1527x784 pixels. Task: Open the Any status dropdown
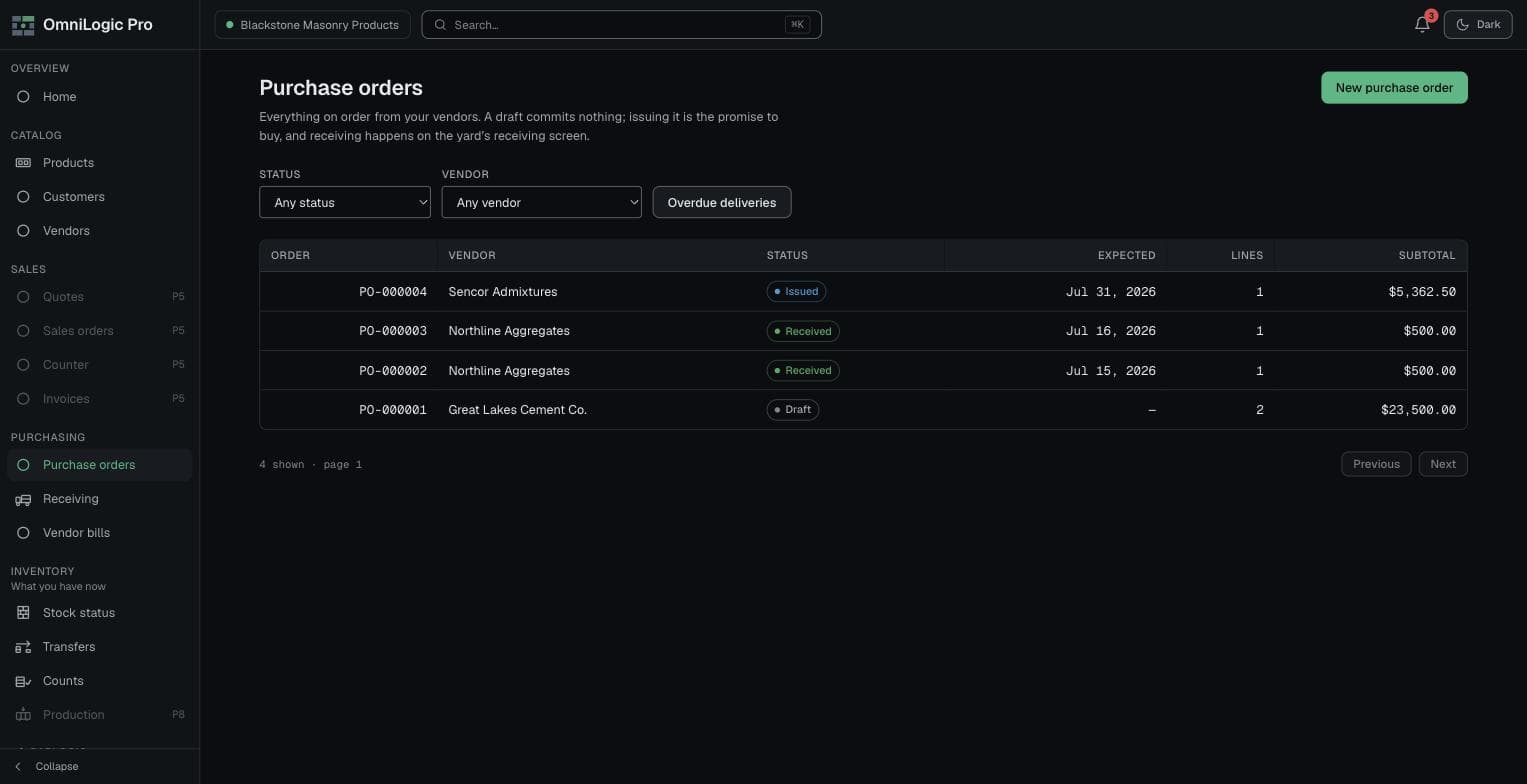coord(345,202)
